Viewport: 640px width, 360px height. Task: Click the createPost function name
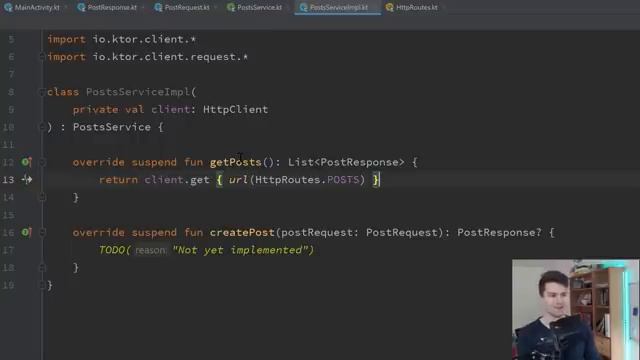(x=242, y=232)
